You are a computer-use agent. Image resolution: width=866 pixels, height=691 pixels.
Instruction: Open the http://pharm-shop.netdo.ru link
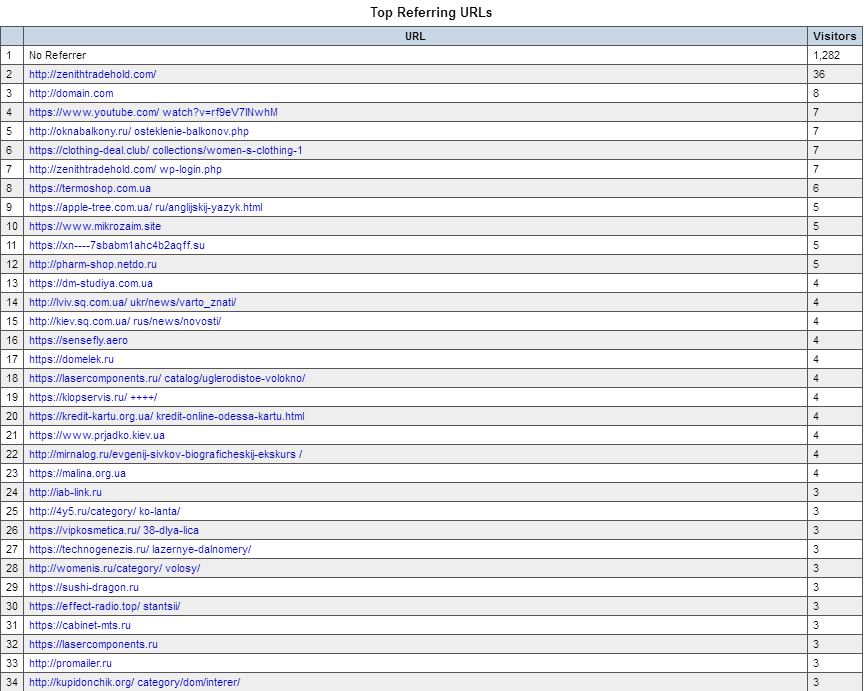click(x=93, y=264)
